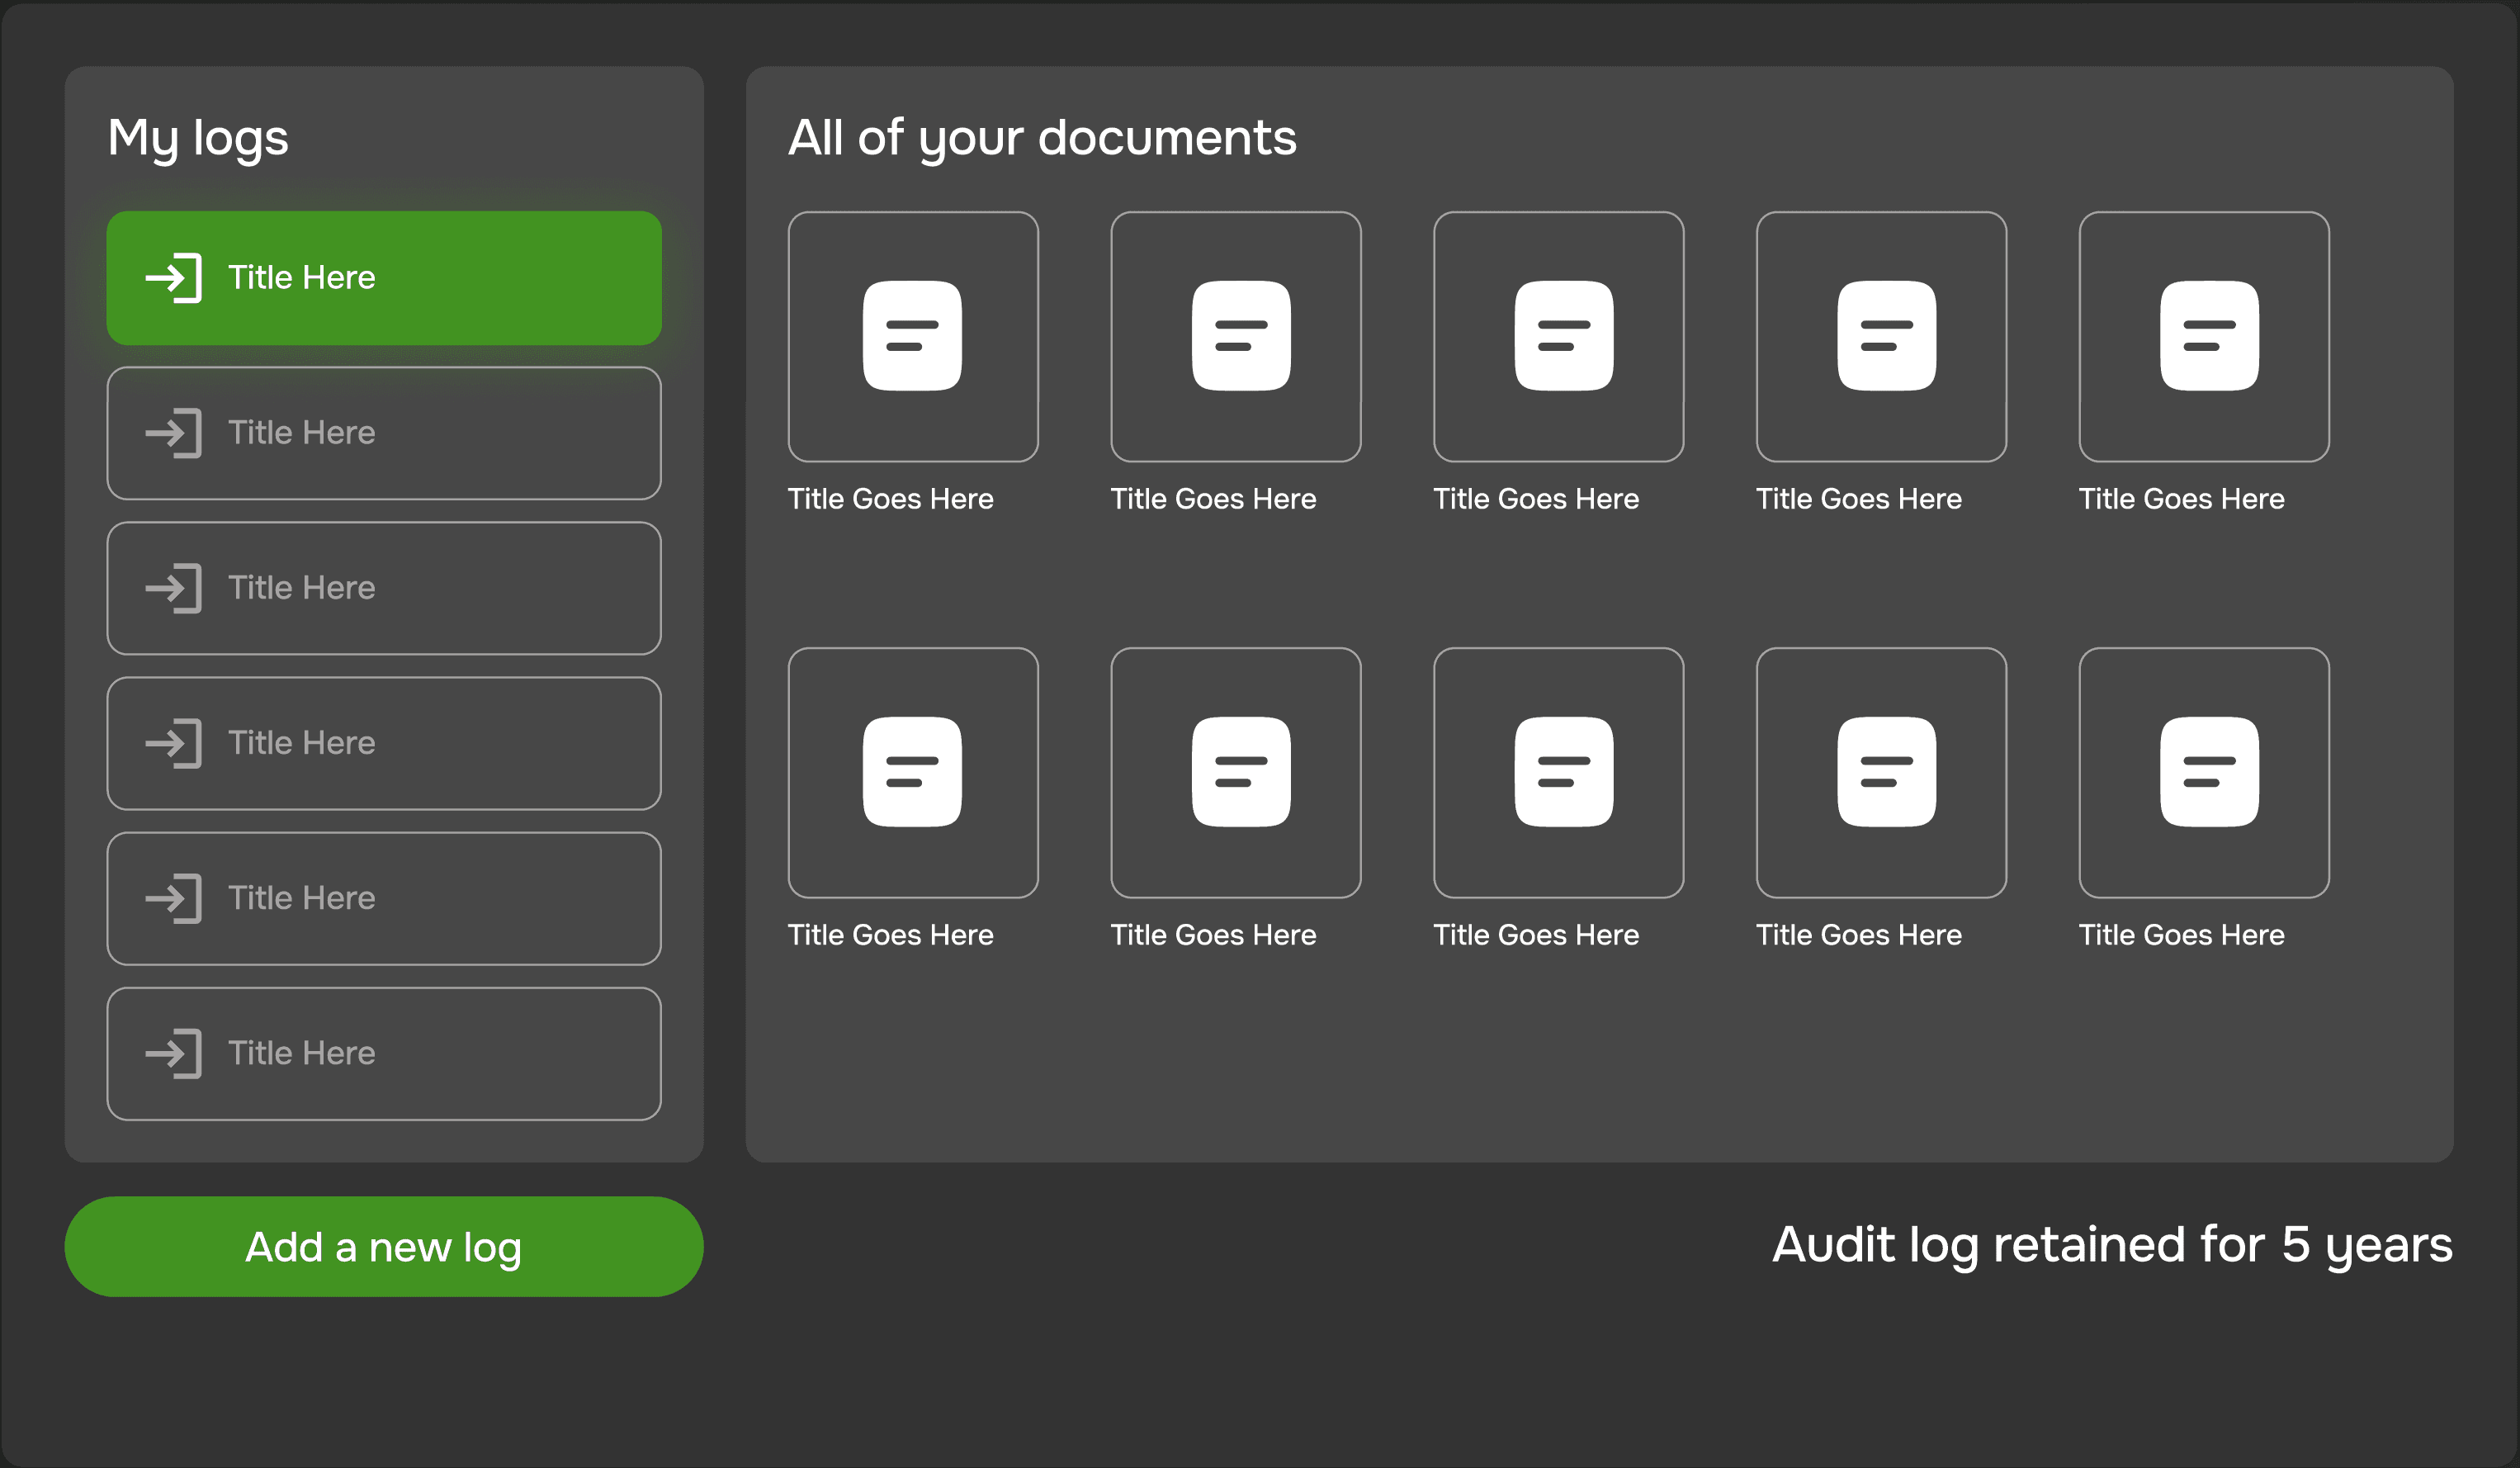The height and width of the screenshot is (1468, 2520).
Task: Click the 'Add a new log' button
Action: tap(384, 1247)
